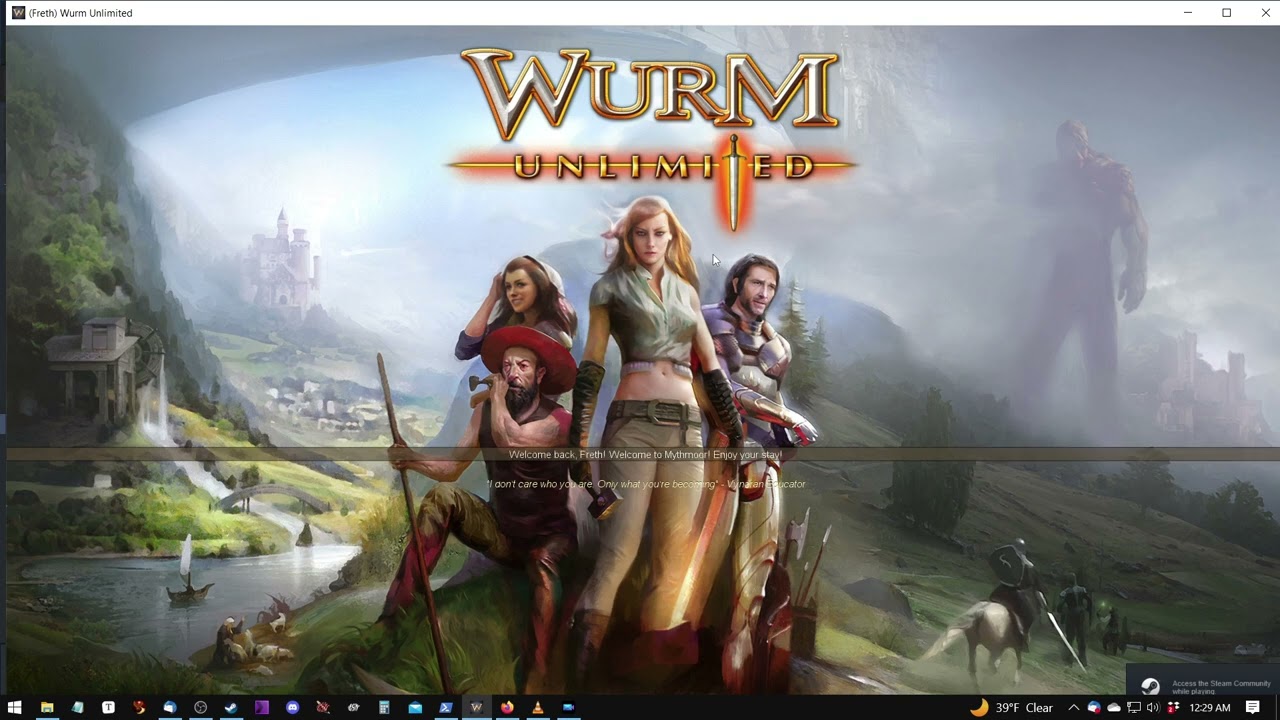
Task: Open the red notification tray app icon
Action: [1173, 707]
